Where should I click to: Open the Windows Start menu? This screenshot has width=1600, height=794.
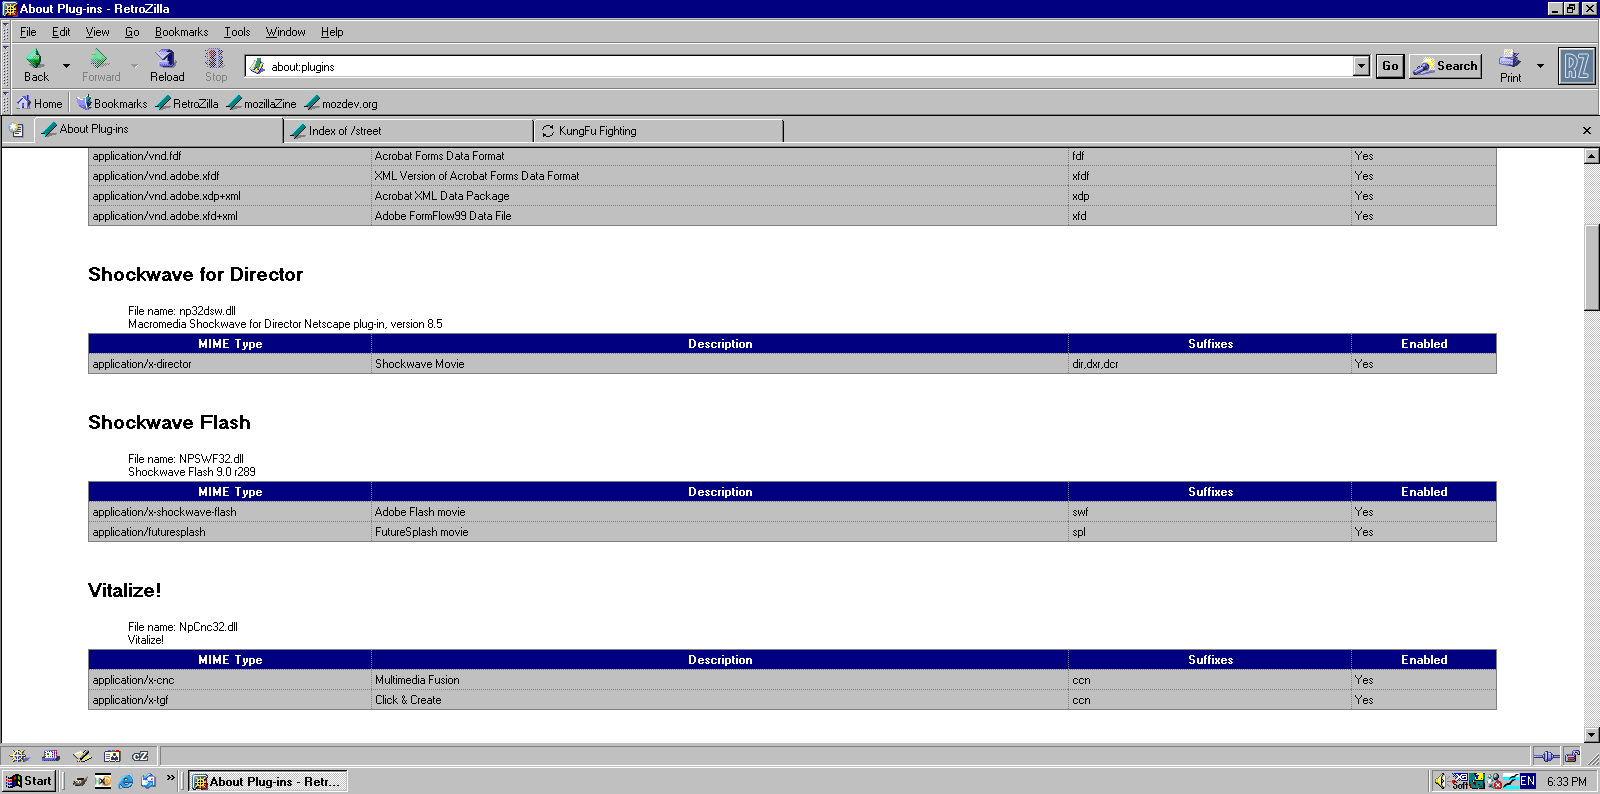(x=29, y=781)
